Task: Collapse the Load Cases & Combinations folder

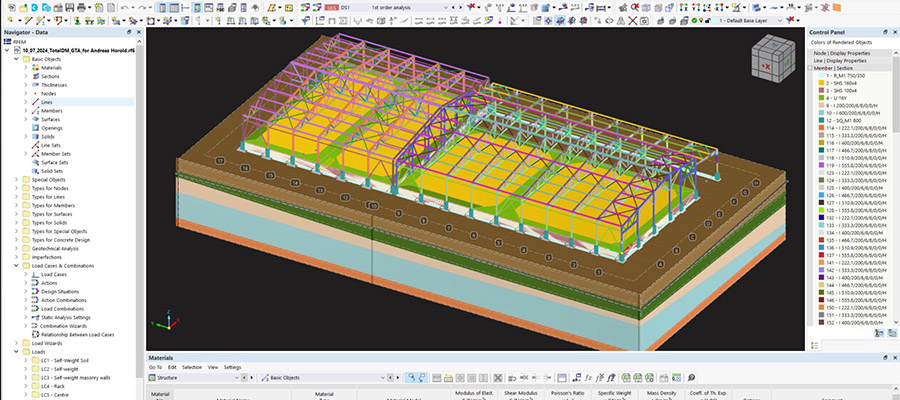Action: [14, 265]
